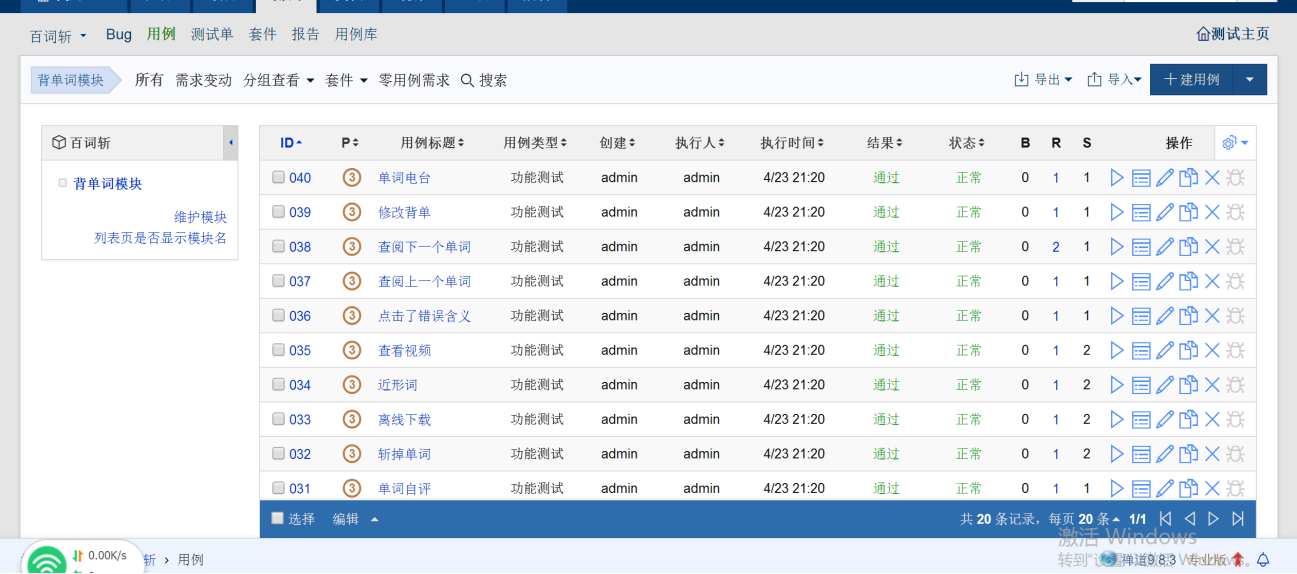Go to the previous page arrow

tap(1190, 519)
